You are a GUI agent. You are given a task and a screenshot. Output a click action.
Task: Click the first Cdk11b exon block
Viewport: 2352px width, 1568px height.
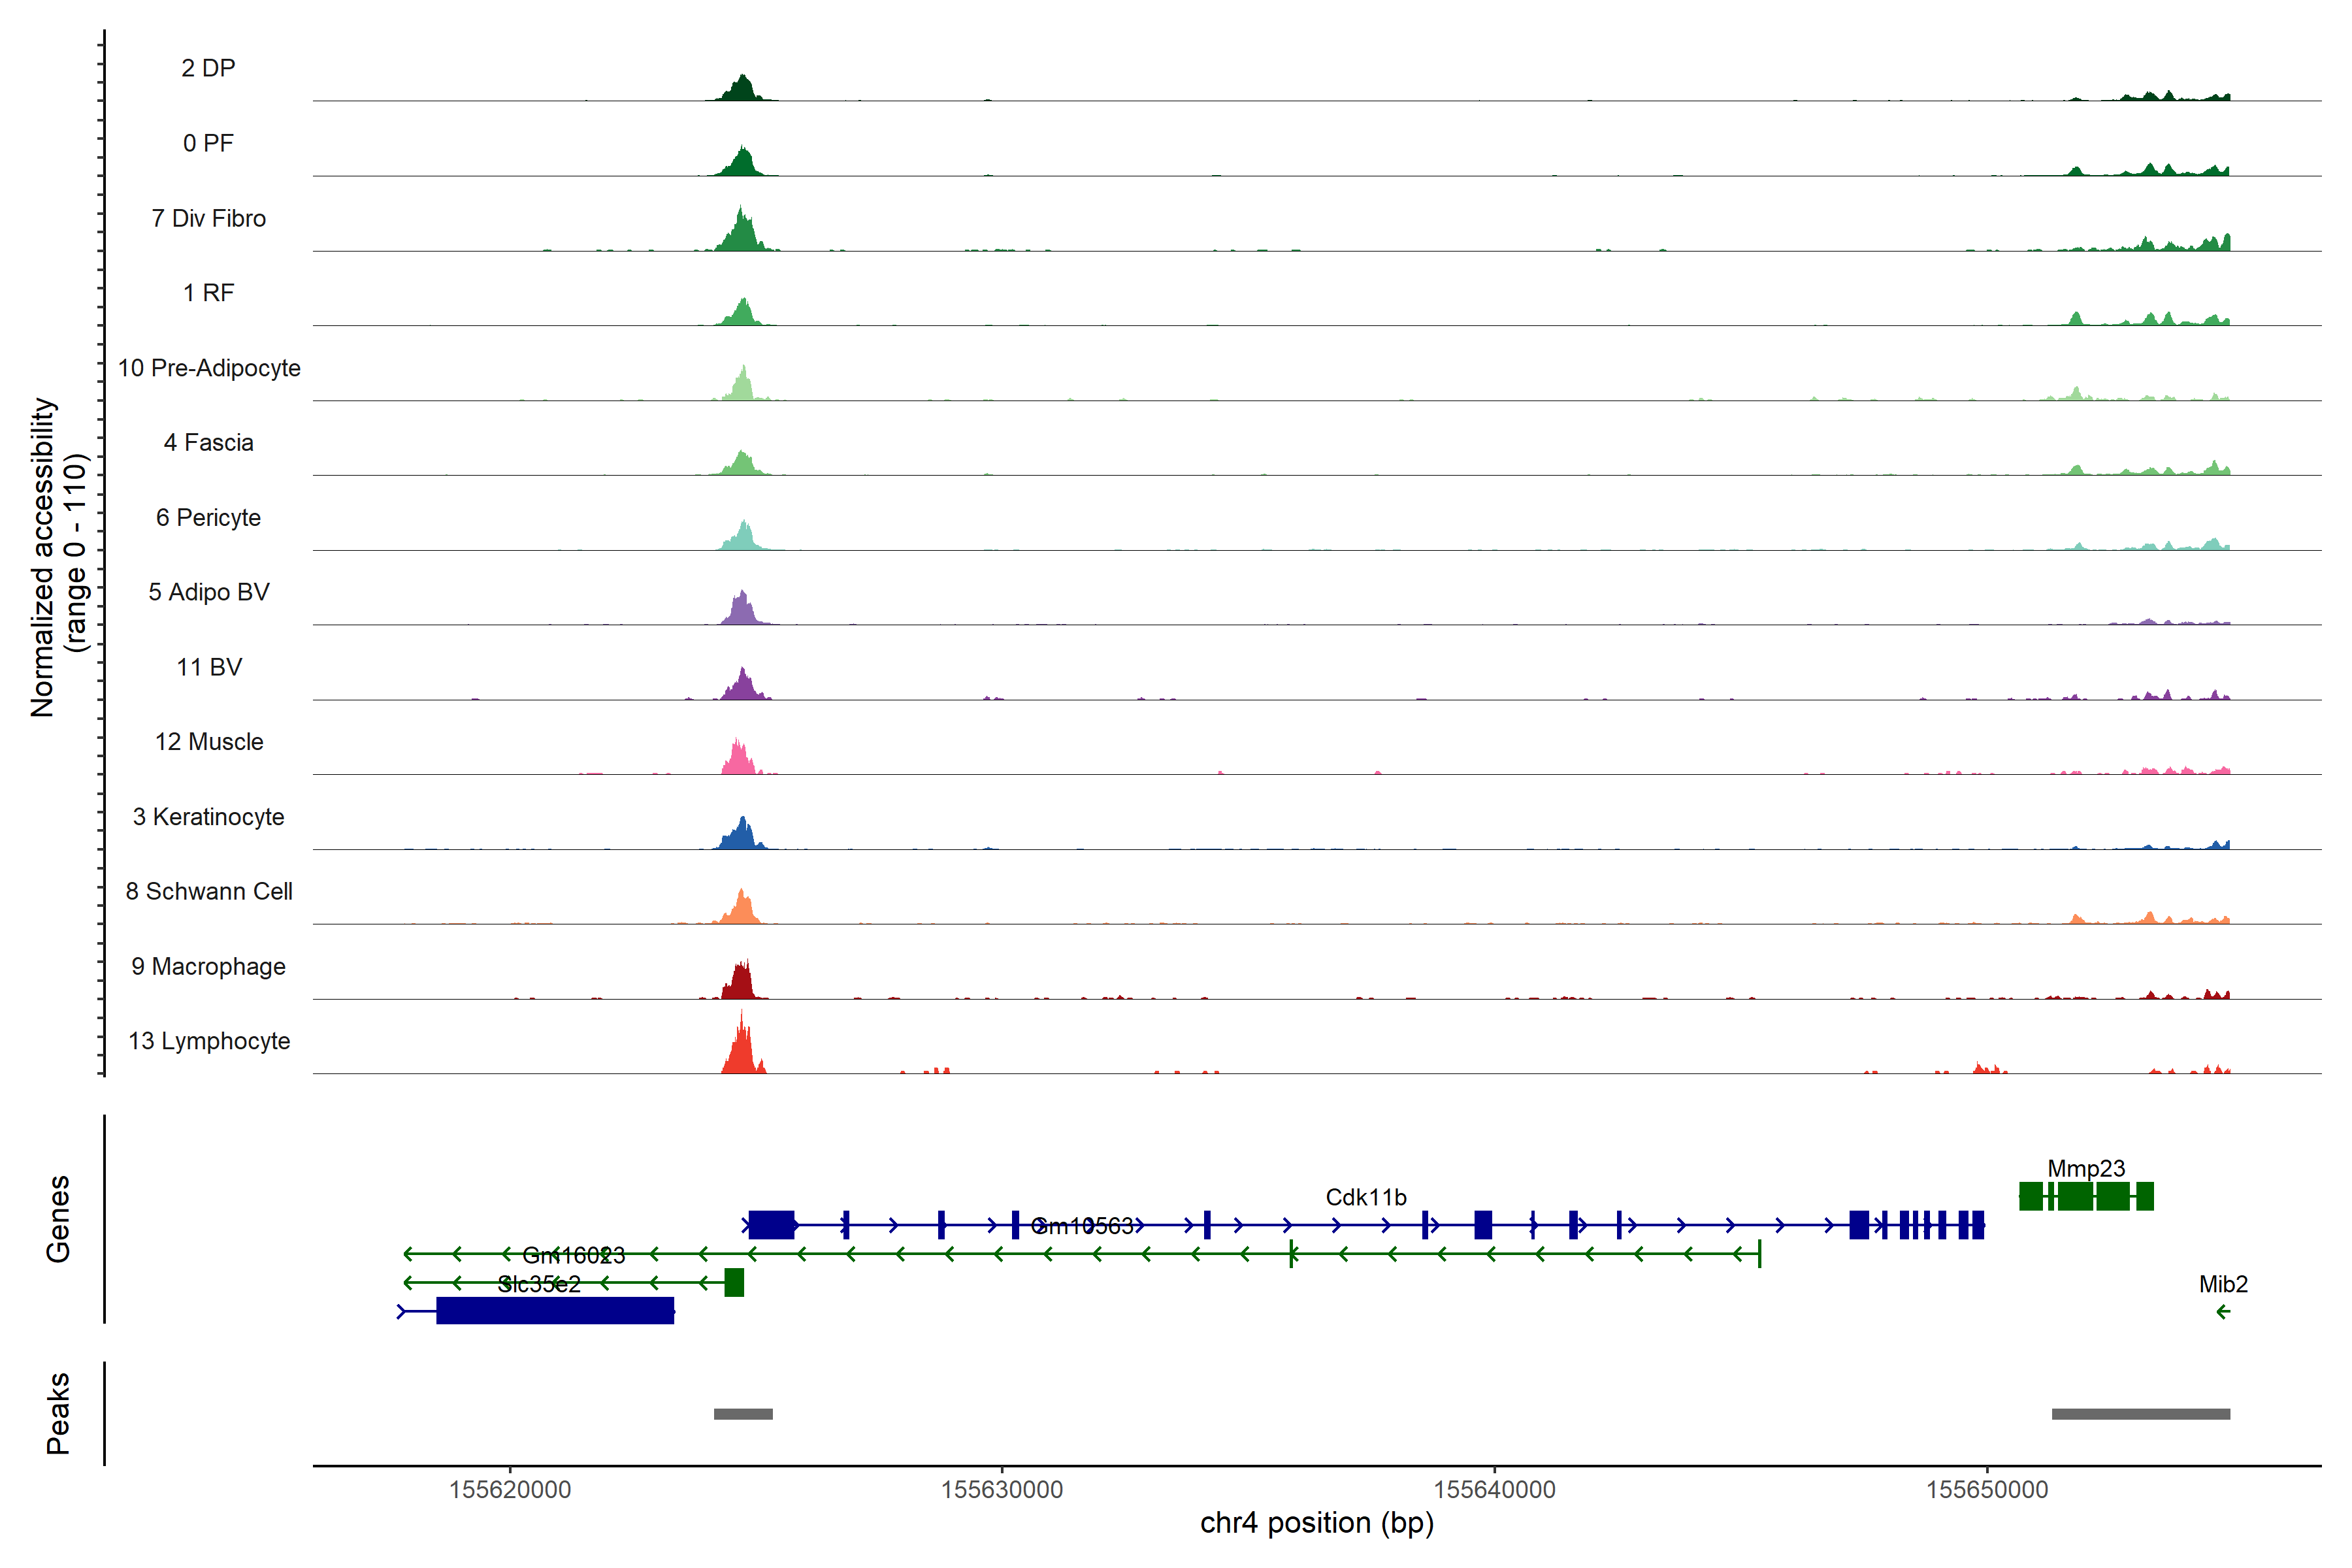[771, 1224]
